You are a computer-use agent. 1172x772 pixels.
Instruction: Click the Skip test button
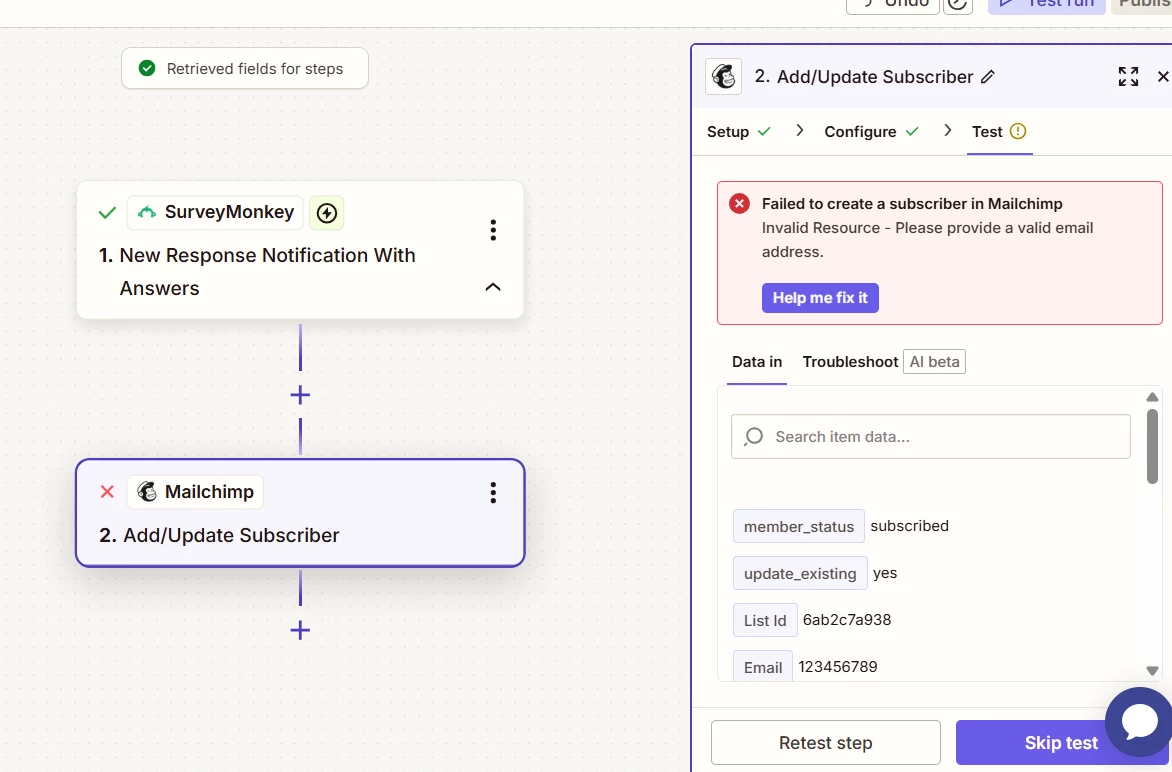(x=1061, y=743)
